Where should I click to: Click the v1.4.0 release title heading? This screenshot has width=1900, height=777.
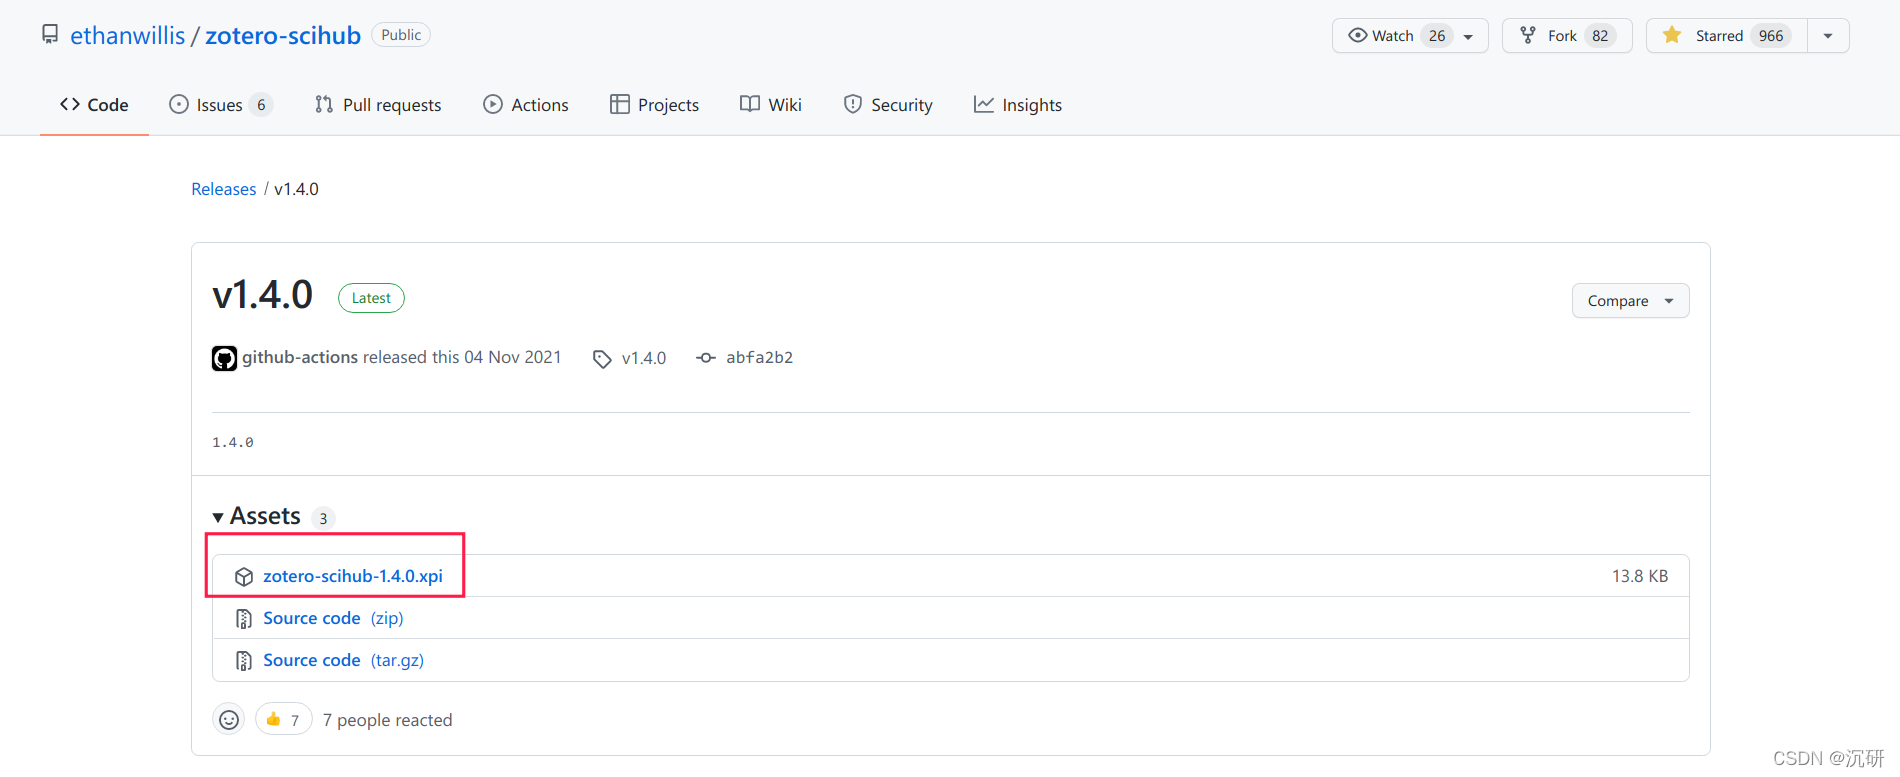tap(263, 295)
